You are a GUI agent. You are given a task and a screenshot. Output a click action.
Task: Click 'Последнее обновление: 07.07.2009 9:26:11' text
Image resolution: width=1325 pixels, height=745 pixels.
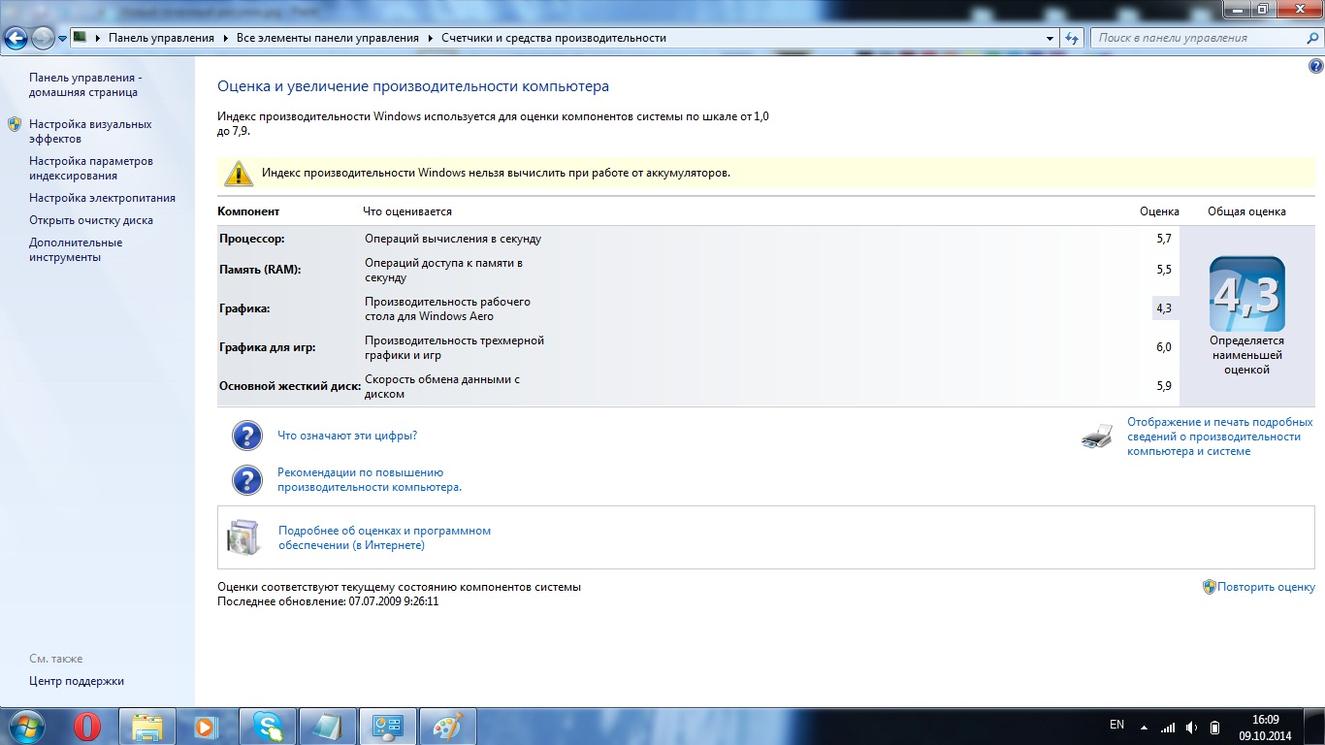click(328, 602)
